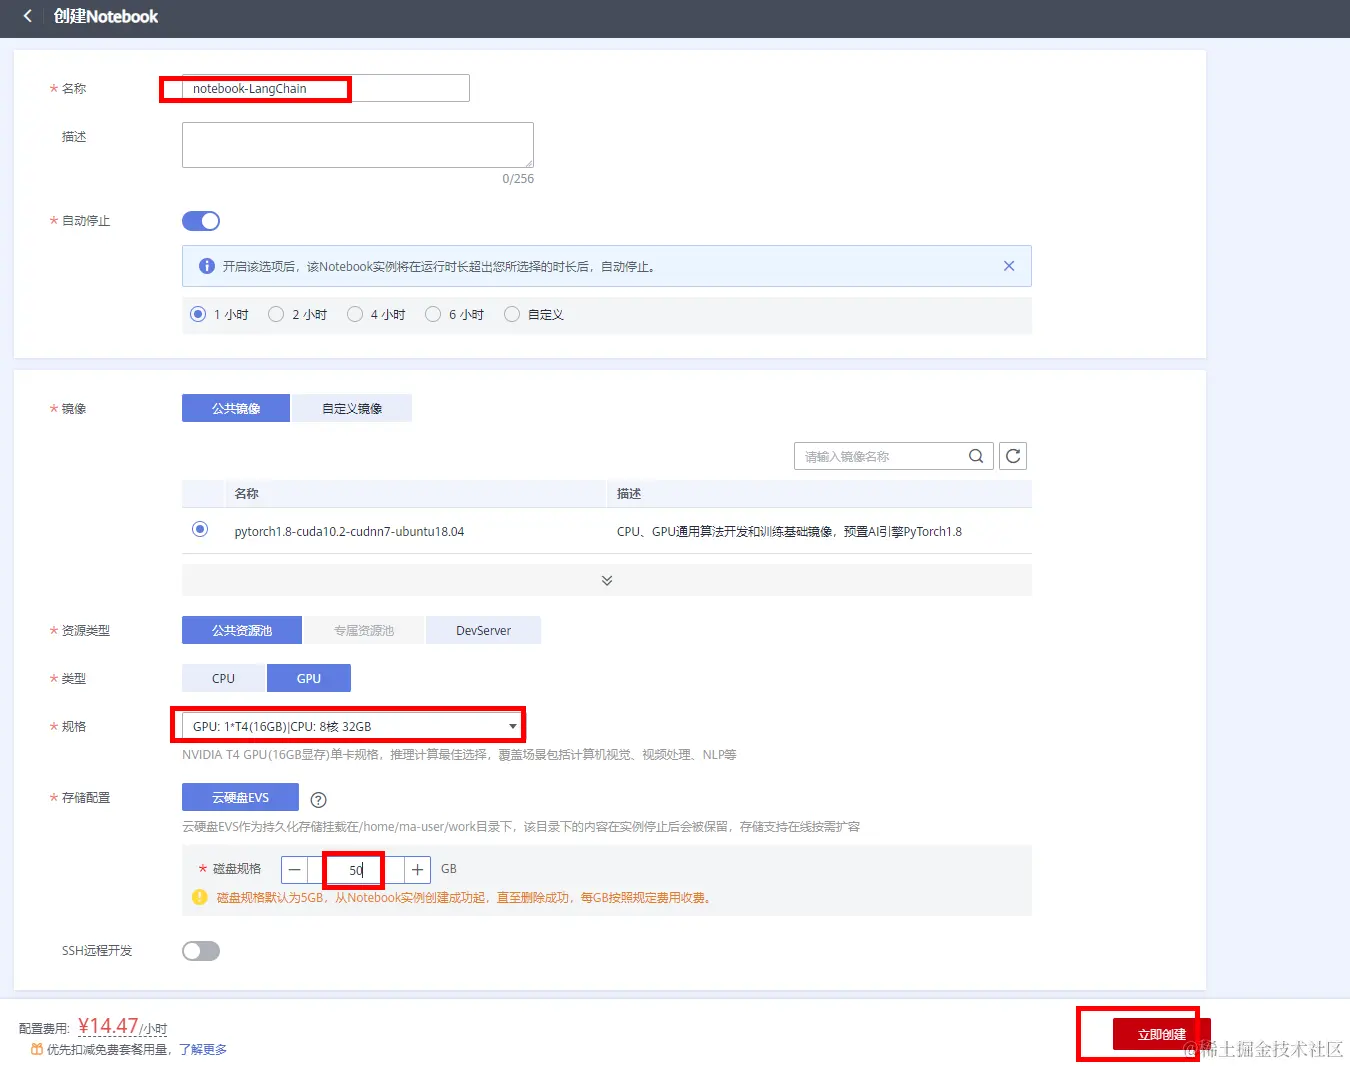Click the 描述 column header in image table
Image resolution: width=1350 pixels, height=1066 pixels.
pyautogui.click(x=629, y=493)
